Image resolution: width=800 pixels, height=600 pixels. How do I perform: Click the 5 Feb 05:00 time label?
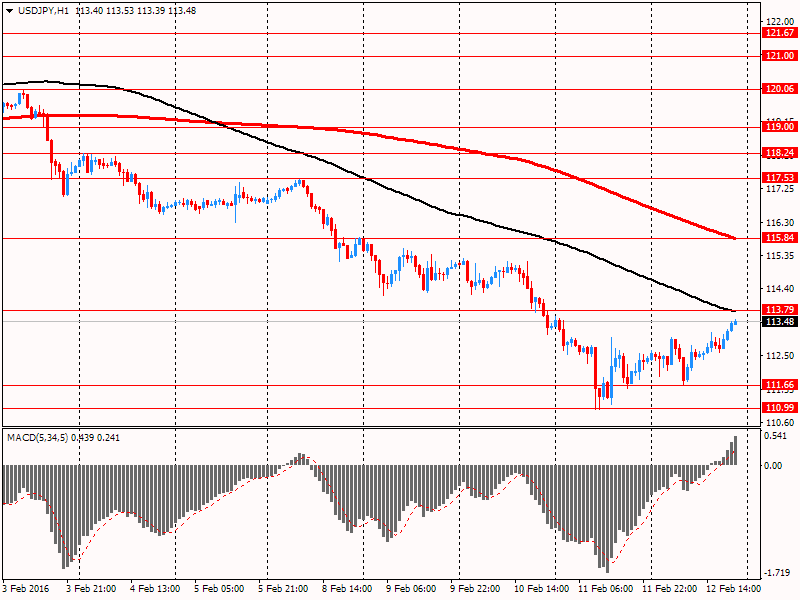click(x=219, y=589)
